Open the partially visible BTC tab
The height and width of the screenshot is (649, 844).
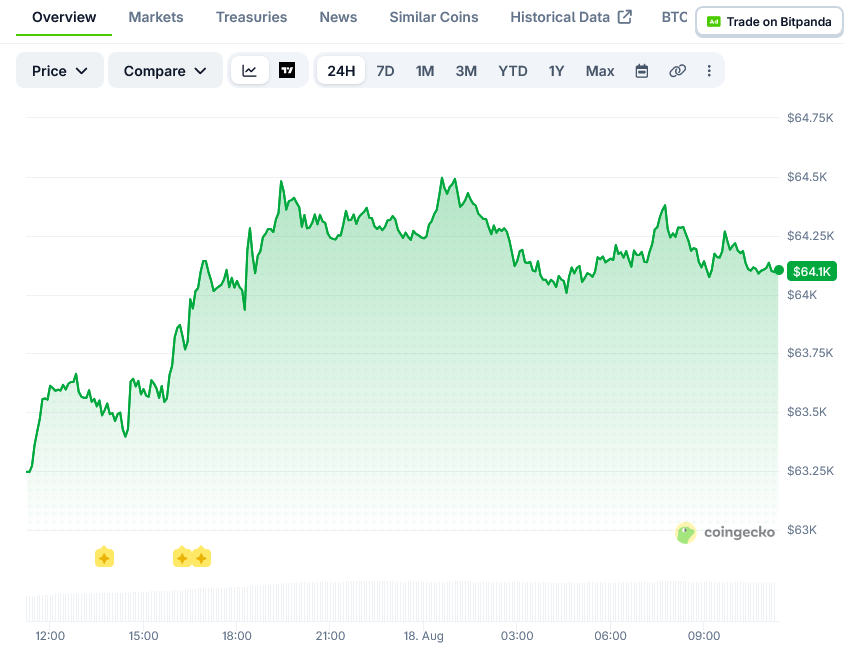(x=674, y=17)
